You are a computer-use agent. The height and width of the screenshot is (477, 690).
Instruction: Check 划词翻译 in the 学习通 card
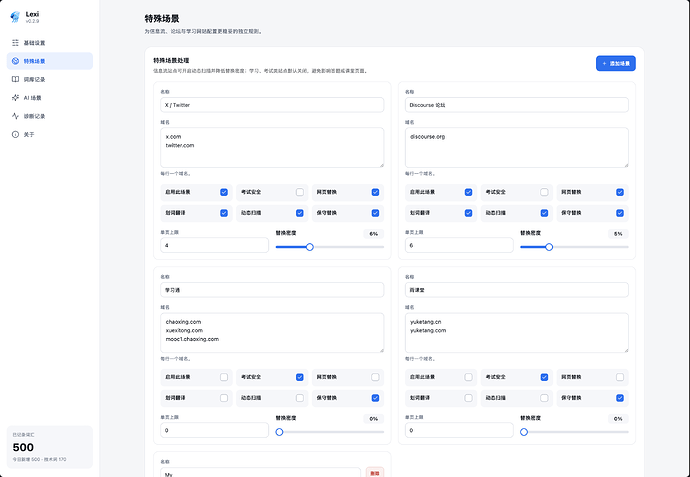coord(224,398)
